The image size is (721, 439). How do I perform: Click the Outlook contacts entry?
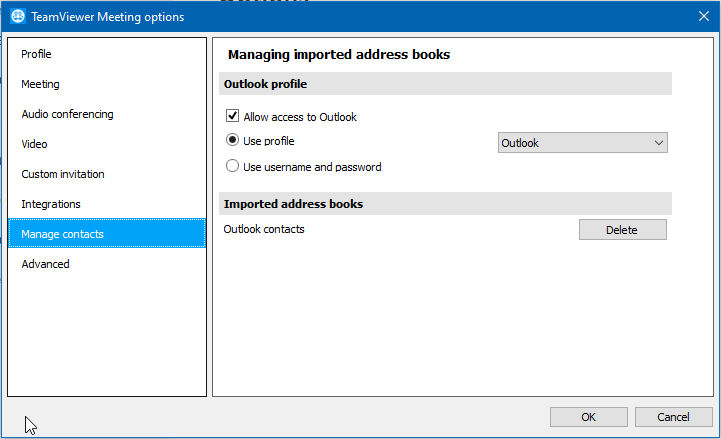pos(264,229)
